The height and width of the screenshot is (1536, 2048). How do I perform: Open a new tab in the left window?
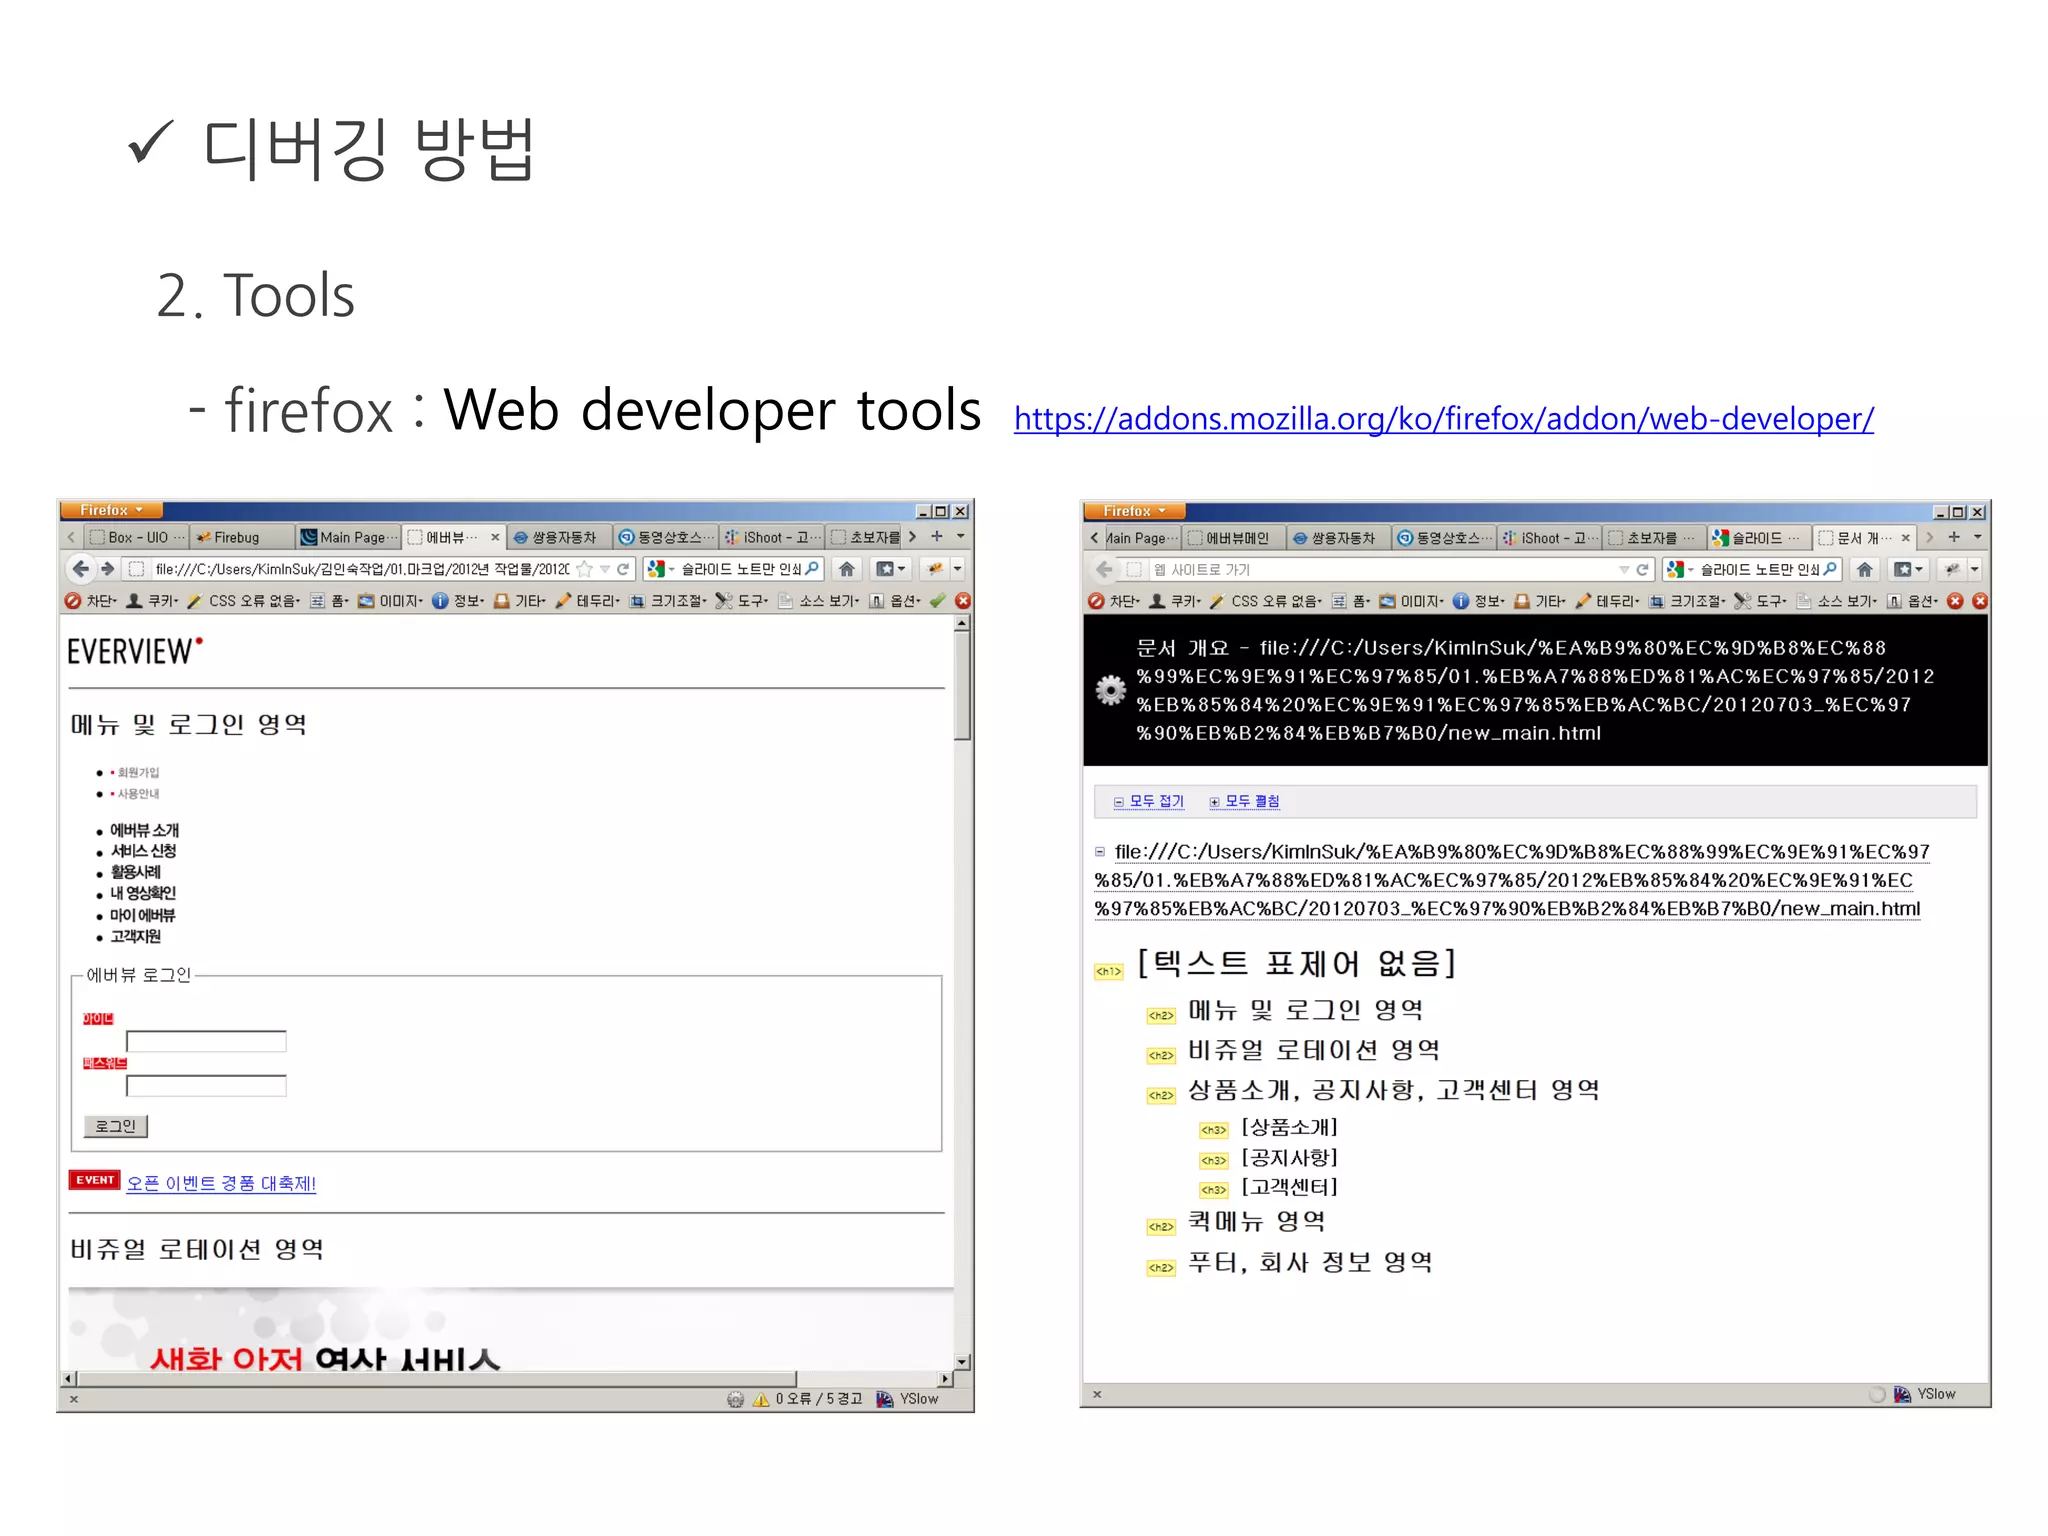937,537
